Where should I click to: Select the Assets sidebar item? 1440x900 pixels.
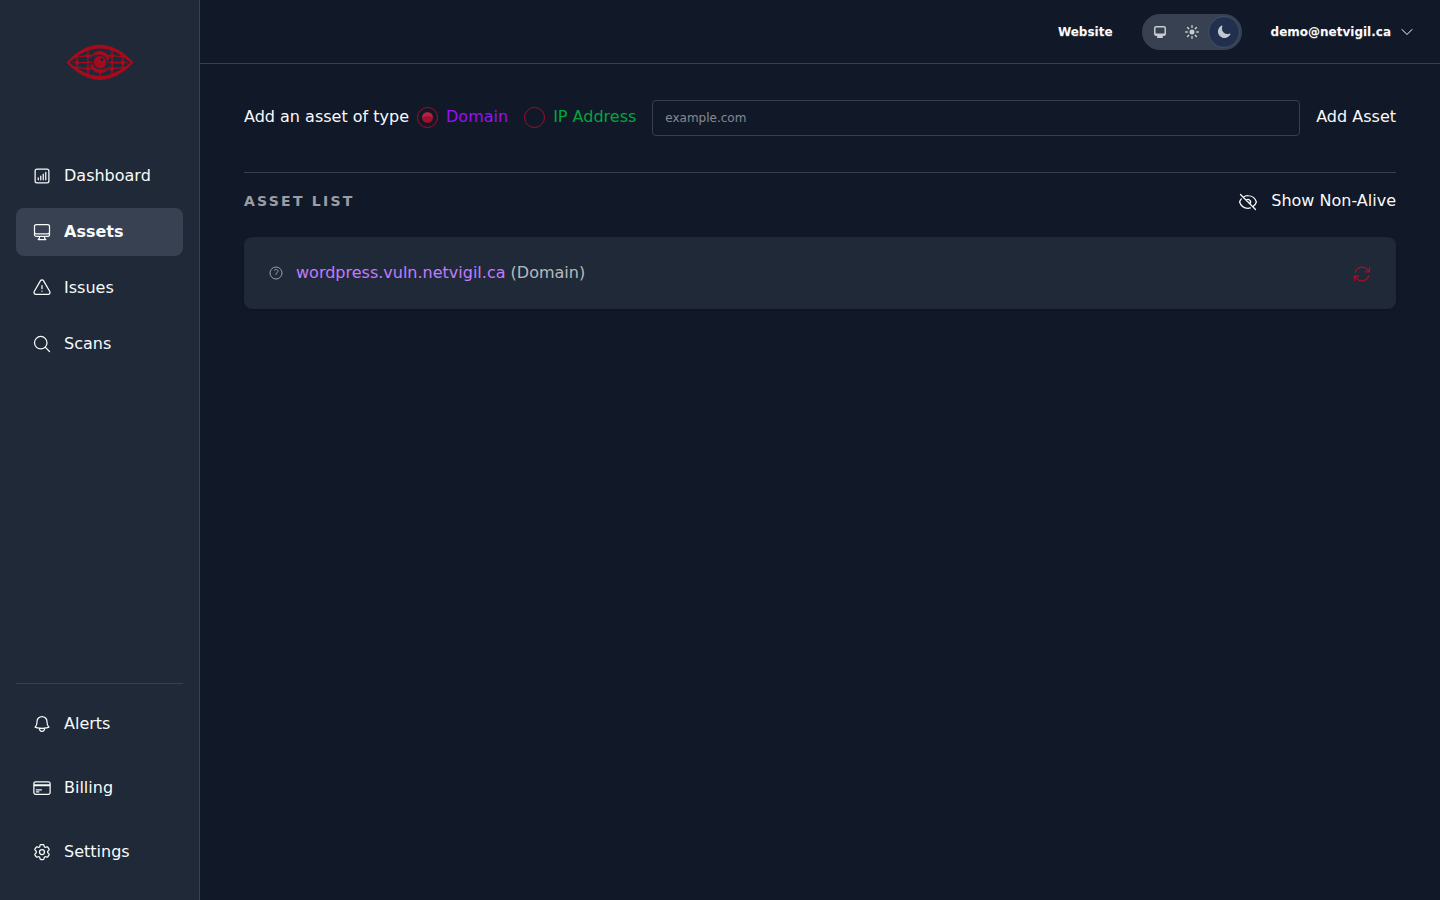pyautogui.click(x=99, y=232)
